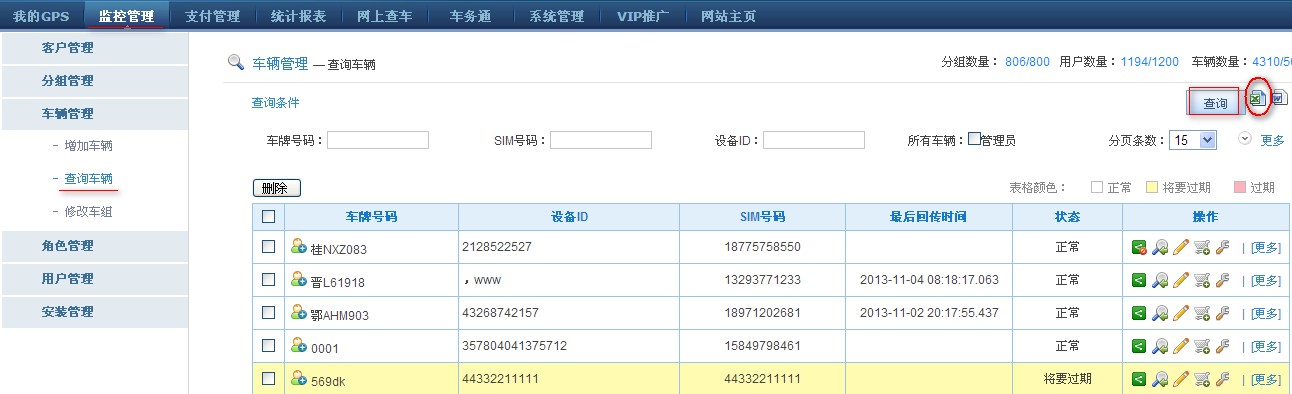Click the user icon beside 569dk
Image resolution: width=1292 pixels, height=394 pixels.
coord(299,378)
